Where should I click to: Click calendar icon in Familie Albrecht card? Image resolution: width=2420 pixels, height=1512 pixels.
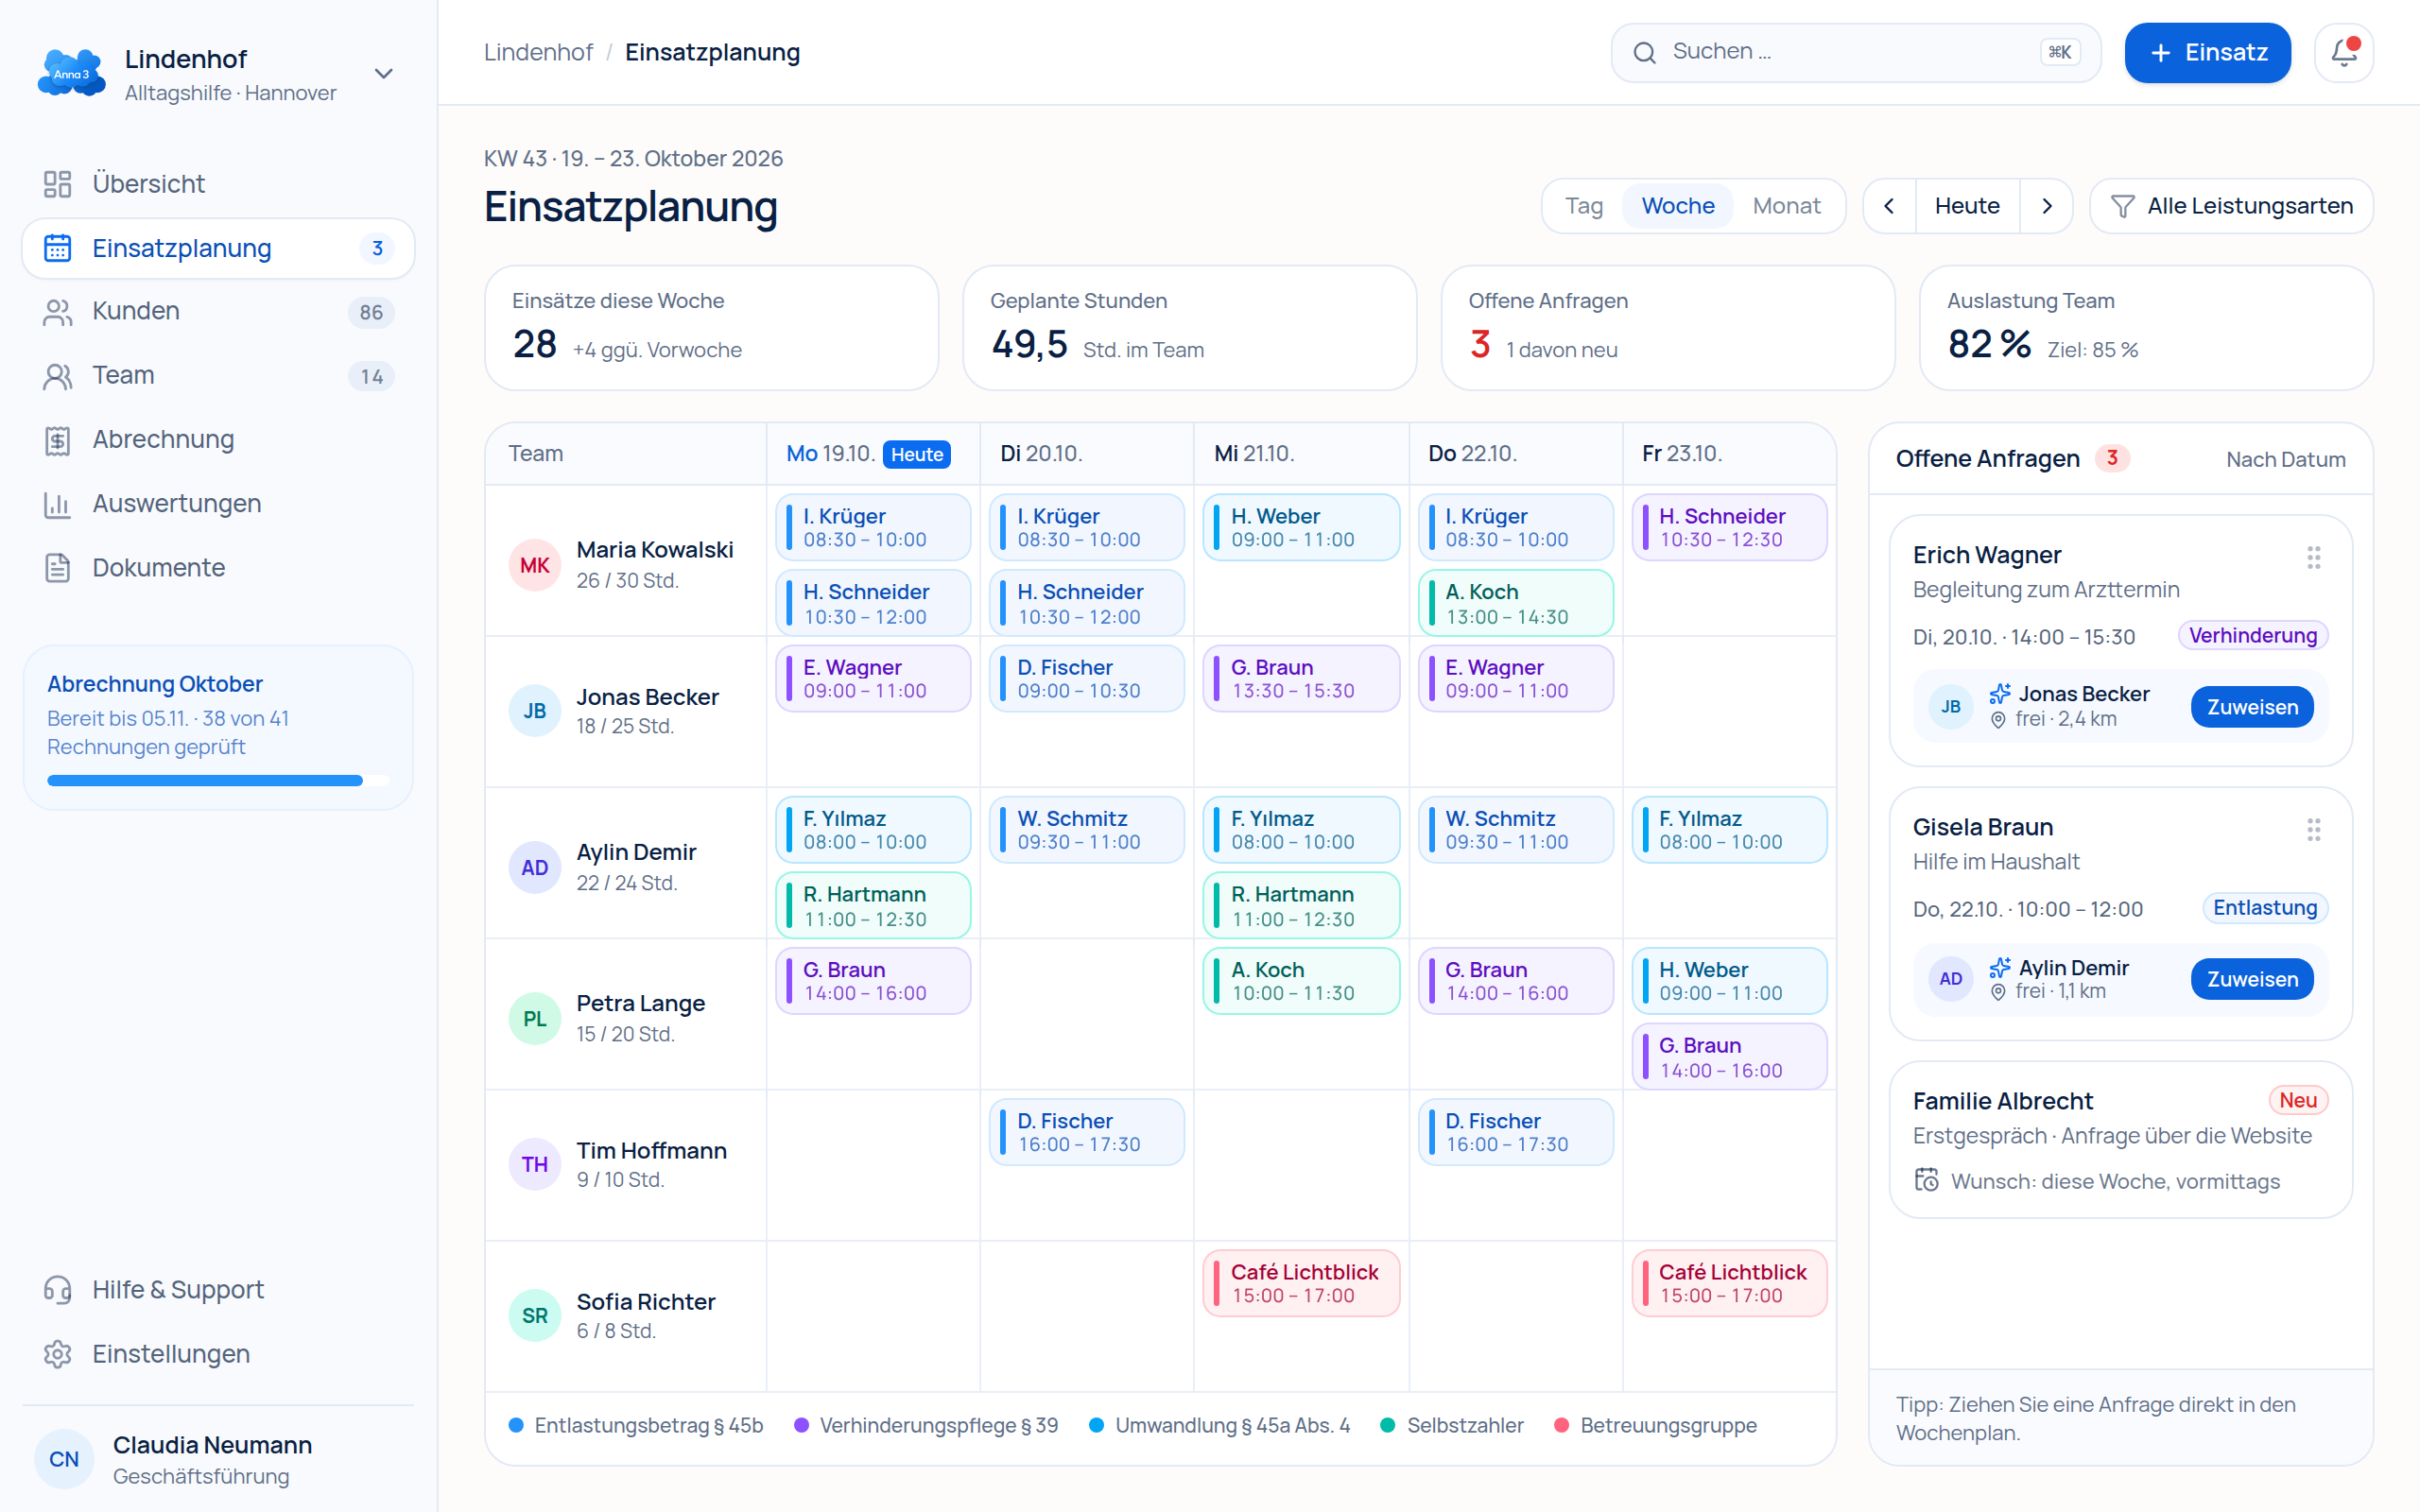(1926, 1180)
